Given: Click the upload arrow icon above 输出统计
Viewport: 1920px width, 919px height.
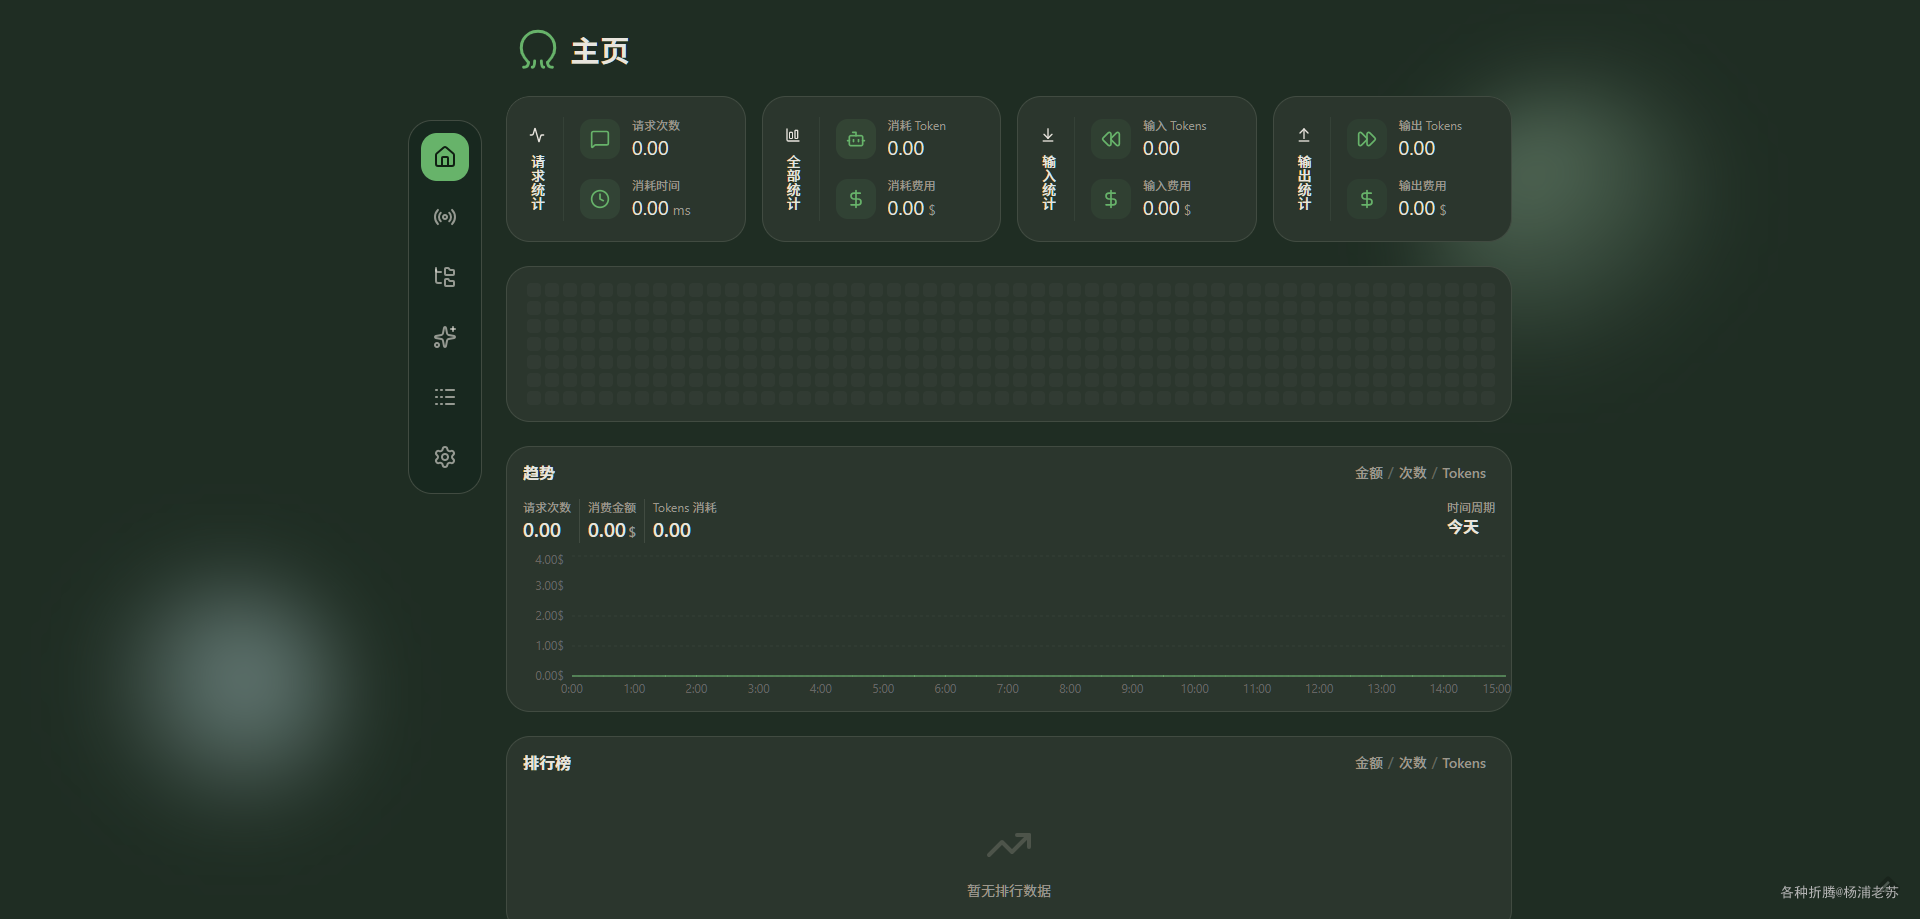Looking at the screenshot, I should (1304, 135).
